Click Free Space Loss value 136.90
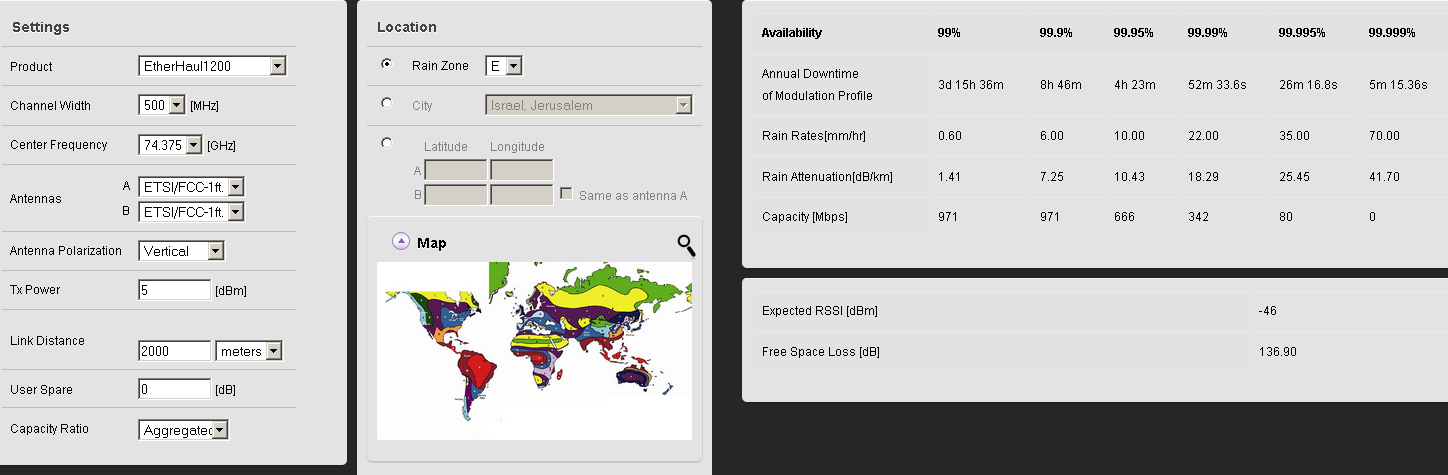The height and width of the screenshot is (475, 1448). [1277, 352]
